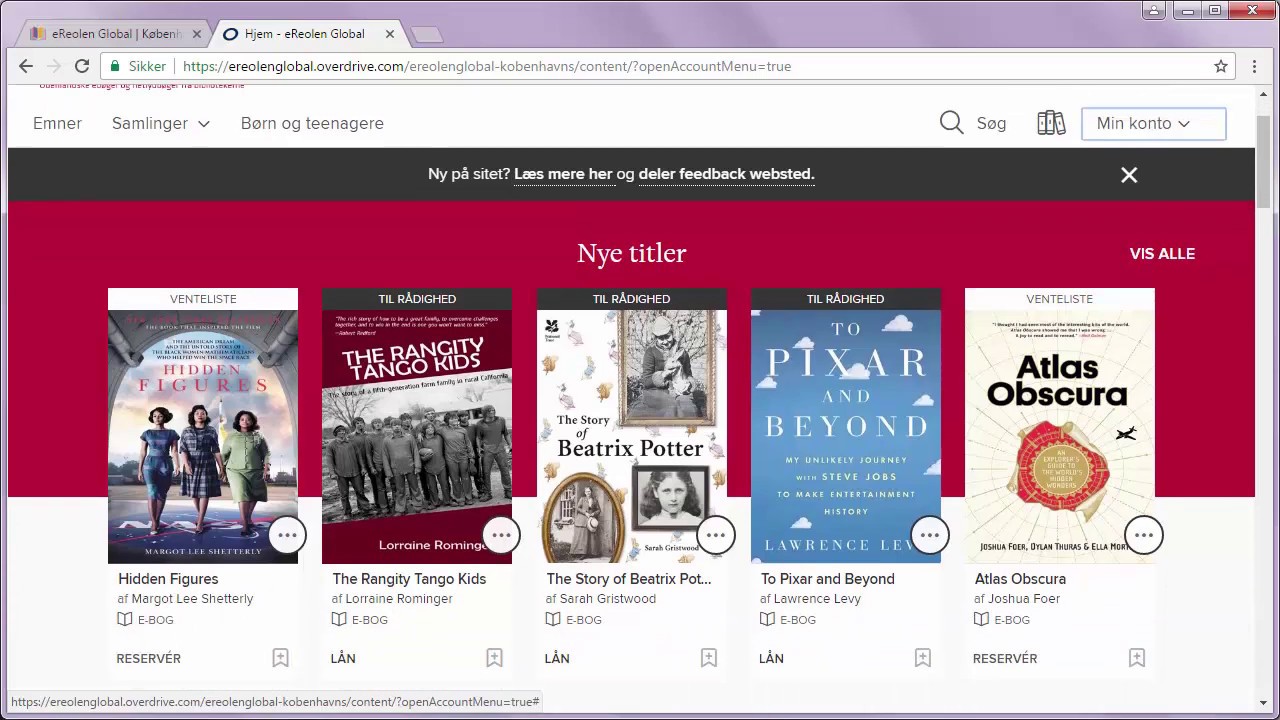
Task: Click the E-BOG book icon under Hidden Figures
Action: pos(125,620)
